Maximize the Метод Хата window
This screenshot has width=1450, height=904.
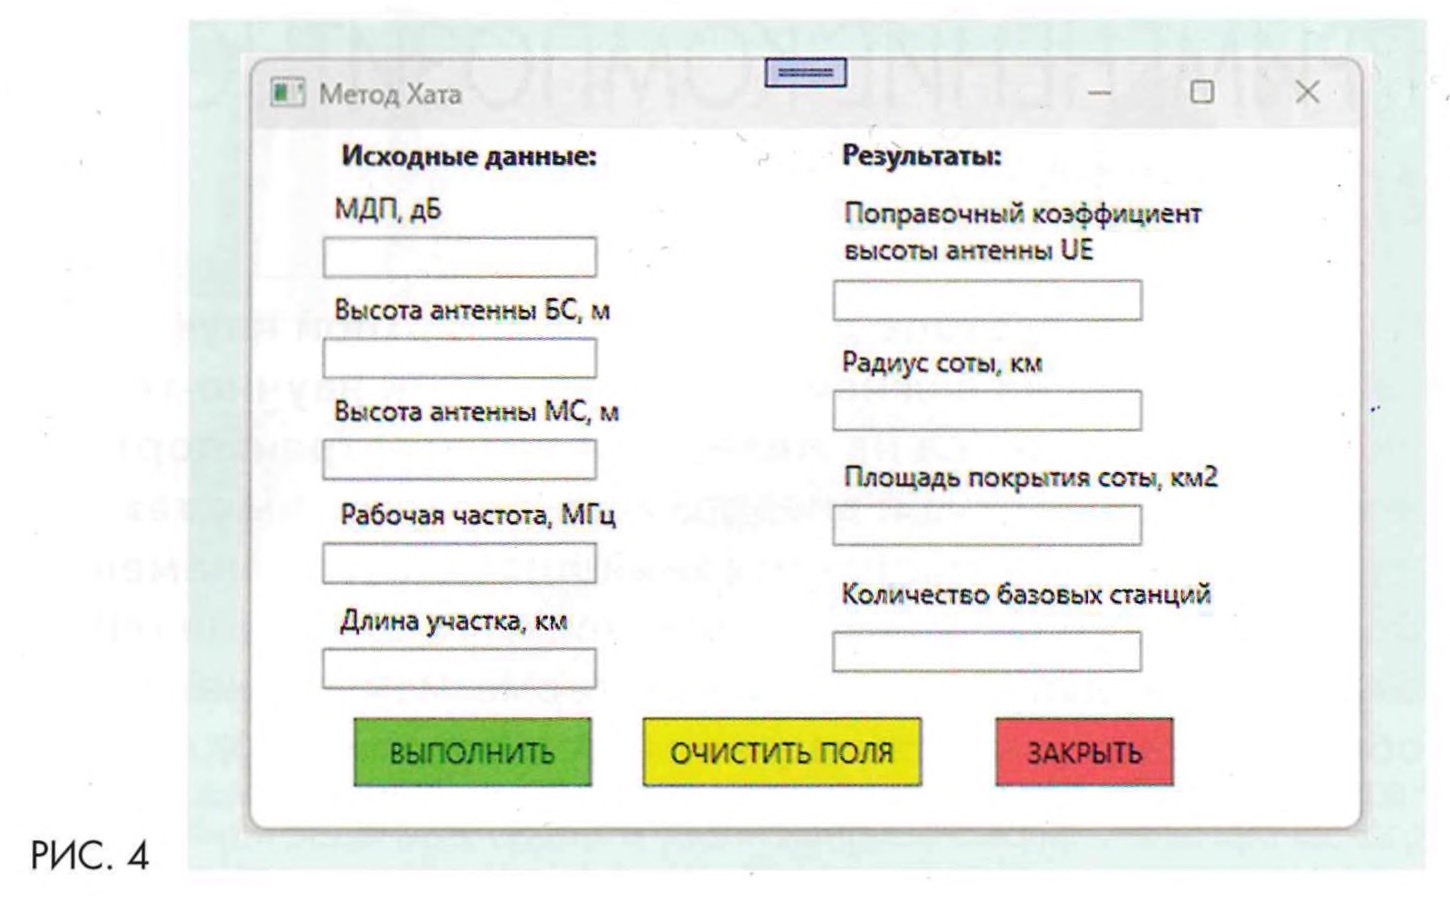tap(1202, 92)
